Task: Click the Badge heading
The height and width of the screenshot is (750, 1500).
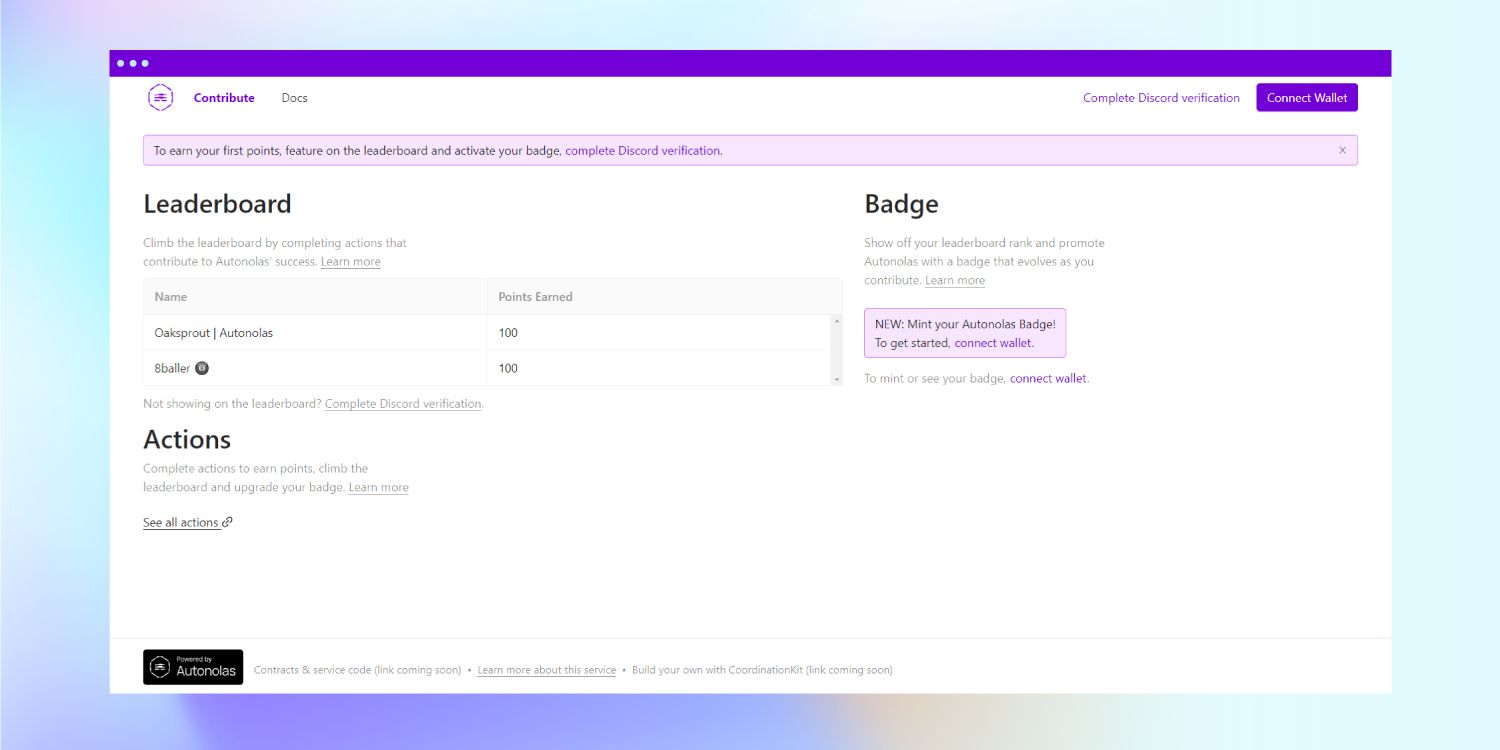Action: [901, 204]
